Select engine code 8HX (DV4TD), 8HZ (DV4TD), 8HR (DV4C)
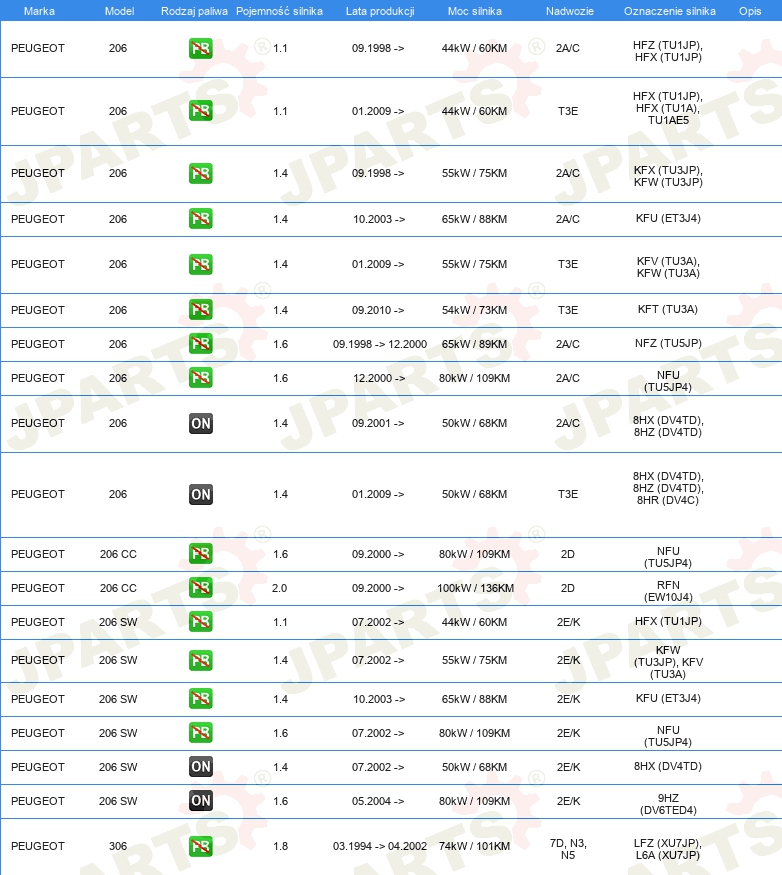The image size is (782, 875). (668, 488)
